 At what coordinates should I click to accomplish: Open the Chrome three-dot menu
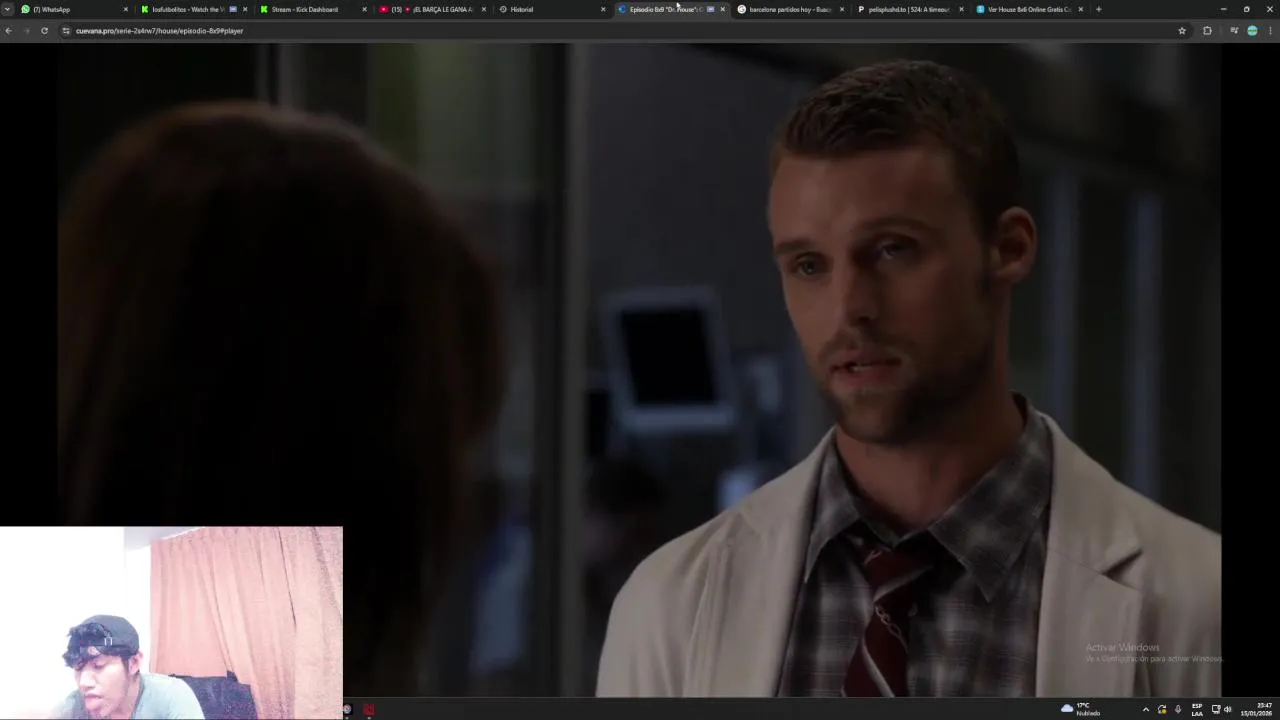coord(1270,31)
